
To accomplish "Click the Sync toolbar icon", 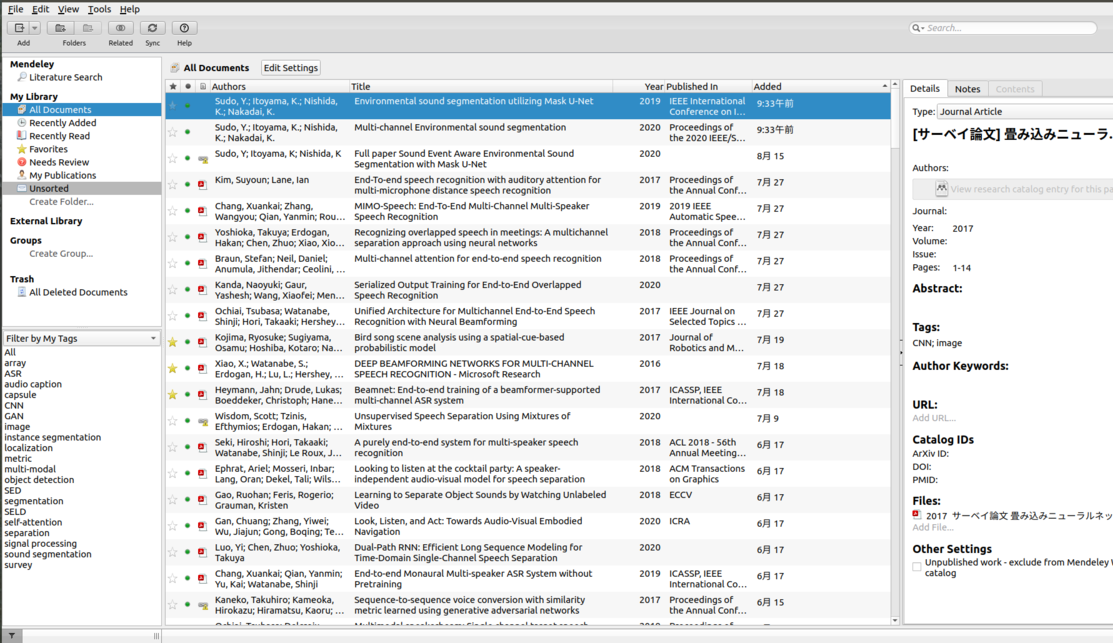I will [153, 28].
